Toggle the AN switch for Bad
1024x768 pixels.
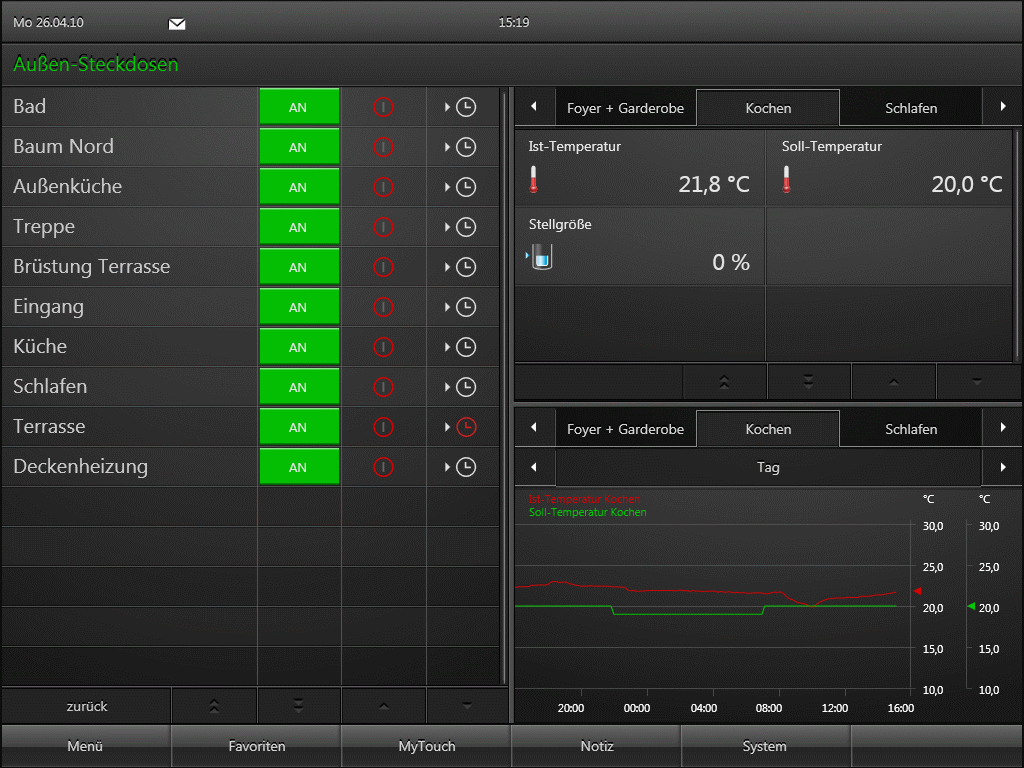pos(299,106)
